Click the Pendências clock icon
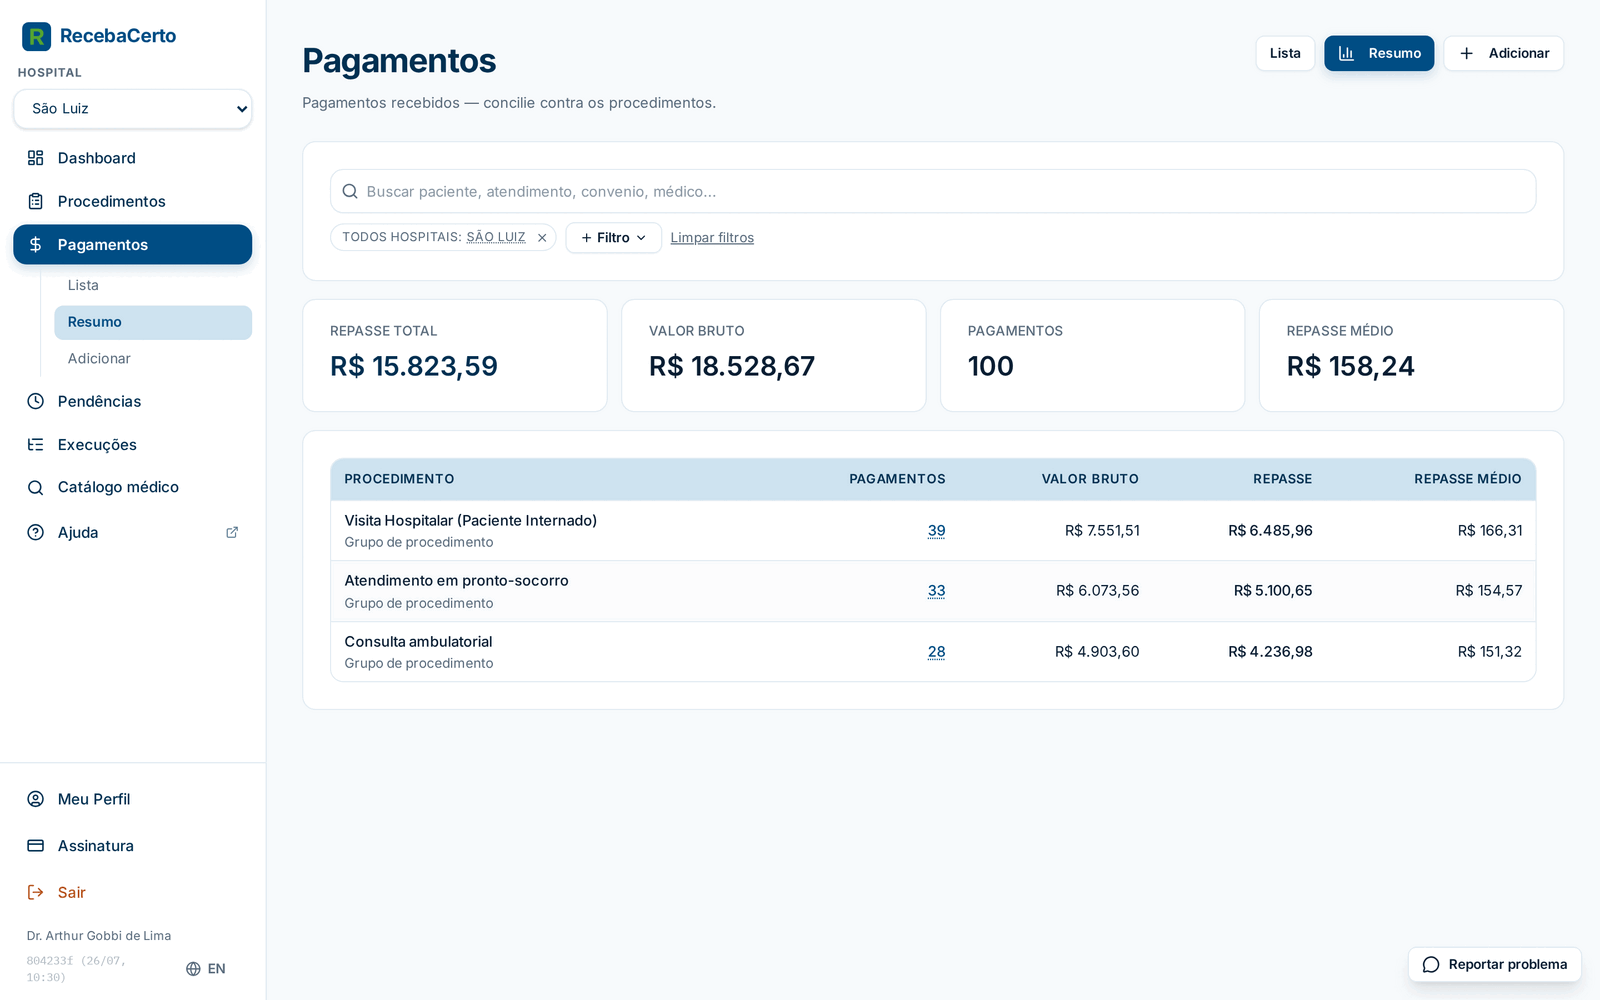Screen dimensions: 1600x1000 point(36,401)
